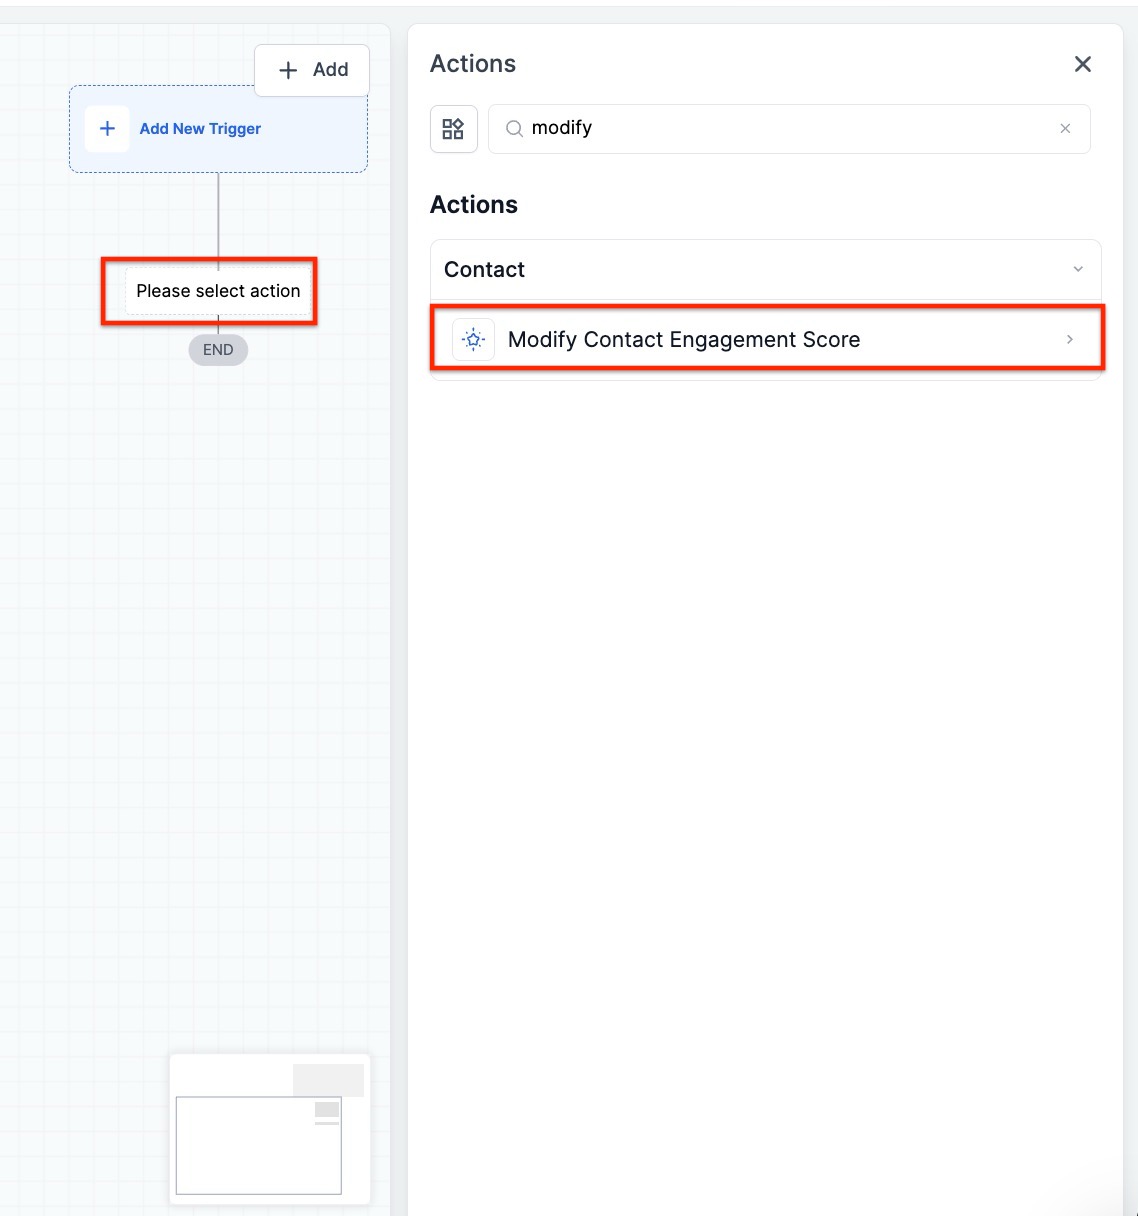Screen dimensions: 1138x1216
Task: Click the workflow minimap thumbnail
Action: 270,1129
